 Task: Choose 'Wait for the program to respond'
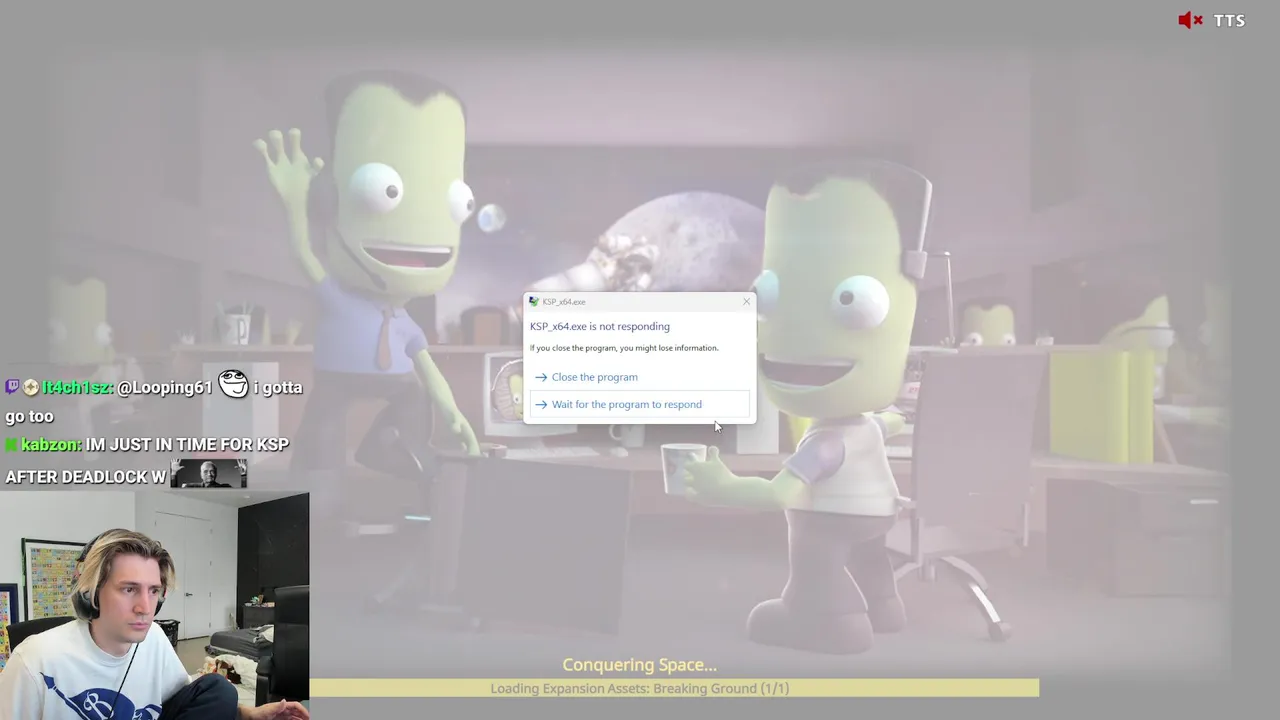pyautogui.click(x=639, y=404)
